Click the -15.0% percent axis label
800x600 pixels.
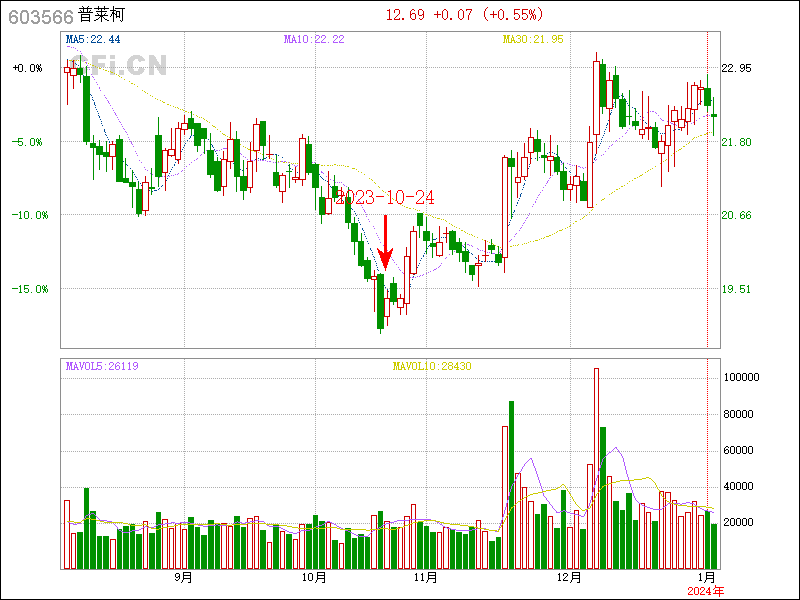pos(28,289)
